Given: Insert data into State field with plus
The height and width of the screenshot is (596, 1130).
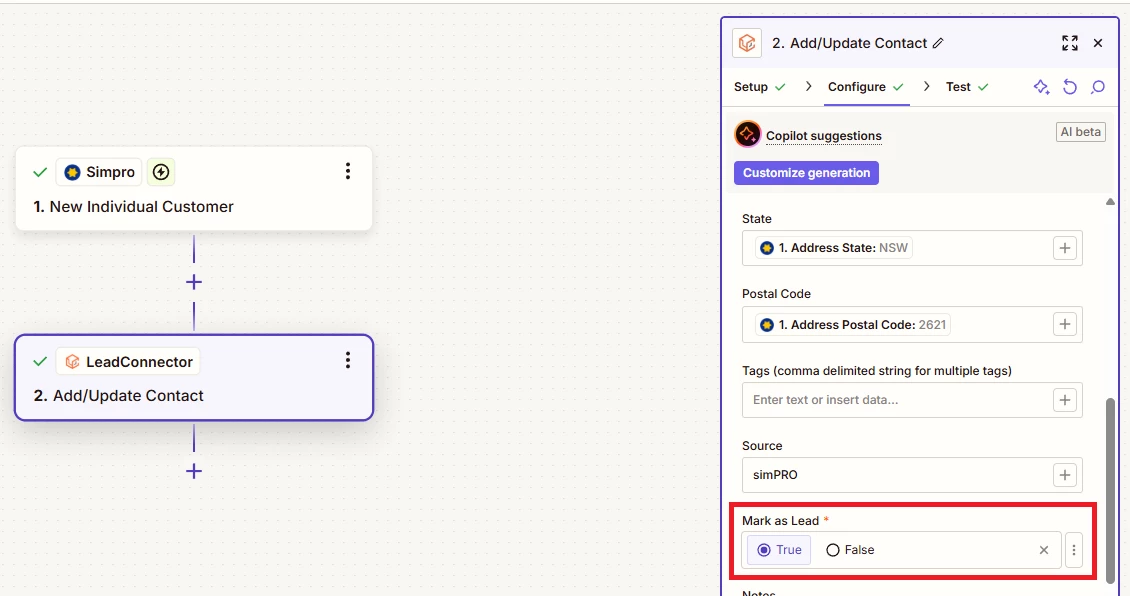Looking at the screenshot, I should tap(1064, 248).
